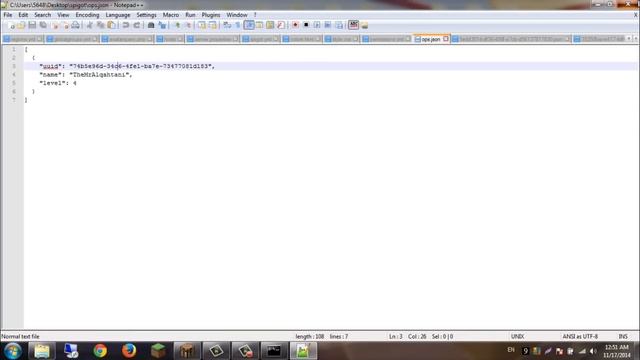Open the Window menu
Viewport: 640px width, 360px height.
[237, 15]
